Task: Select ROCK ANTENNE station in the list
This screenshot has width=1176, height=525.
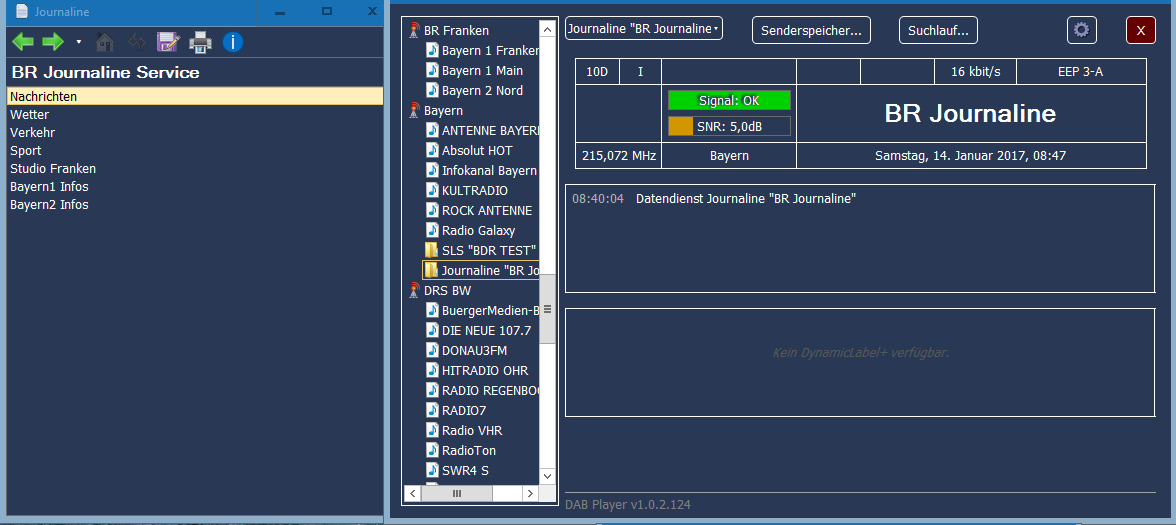Action: tap(486, 211)
